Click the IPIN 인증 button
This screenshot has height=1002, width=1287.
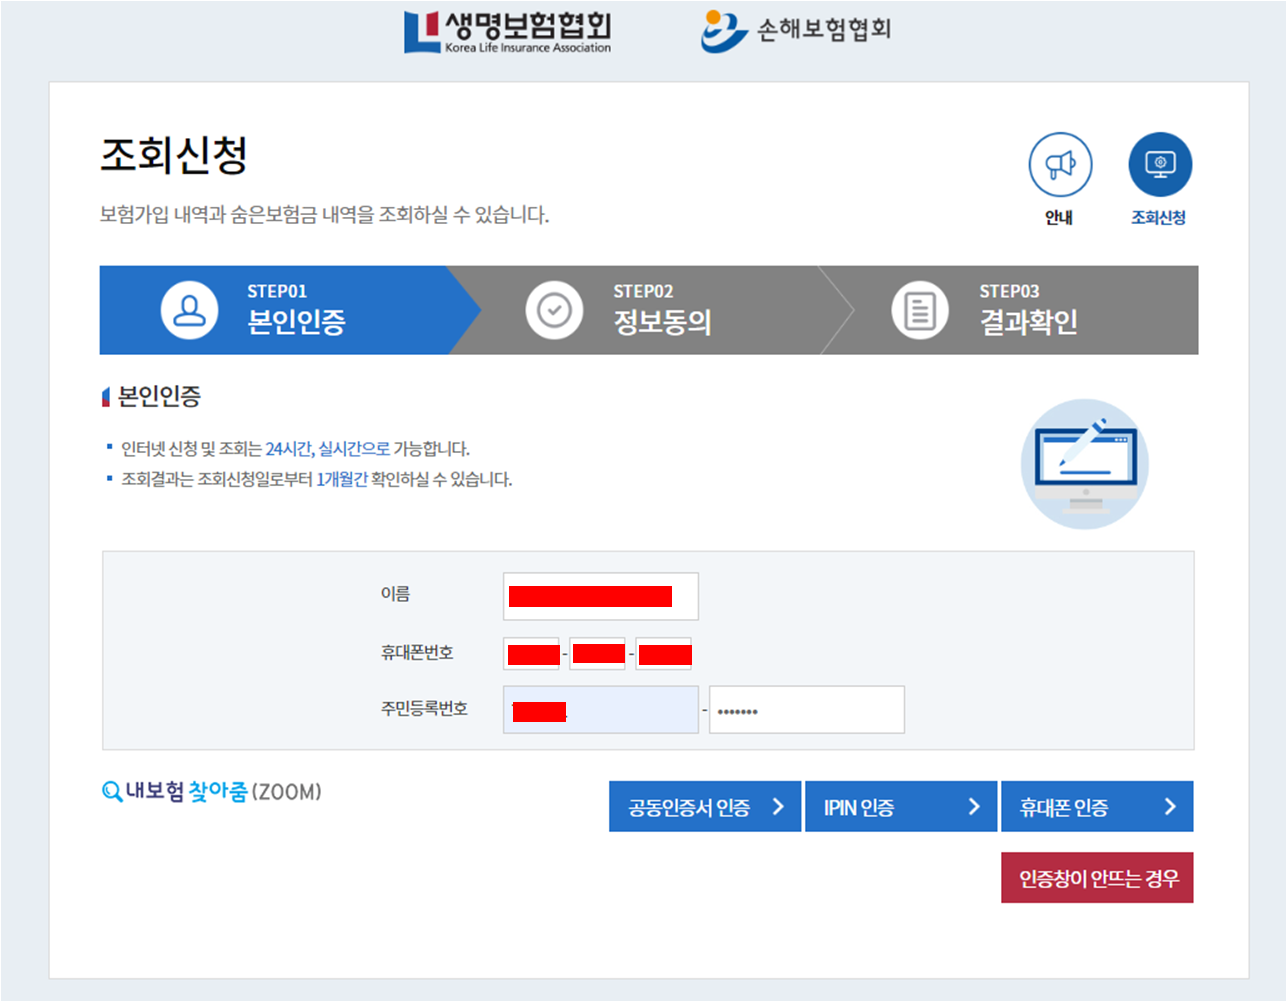tap(900, 806)
